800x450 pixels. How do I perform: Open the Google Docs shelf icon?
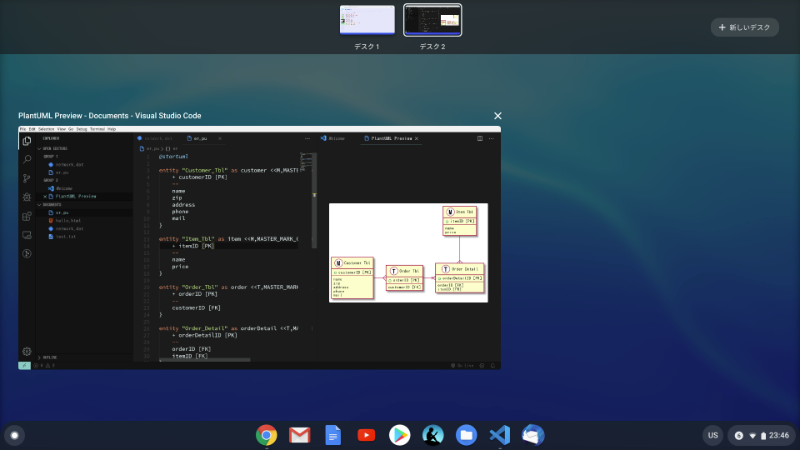click(x=333, y=435)
